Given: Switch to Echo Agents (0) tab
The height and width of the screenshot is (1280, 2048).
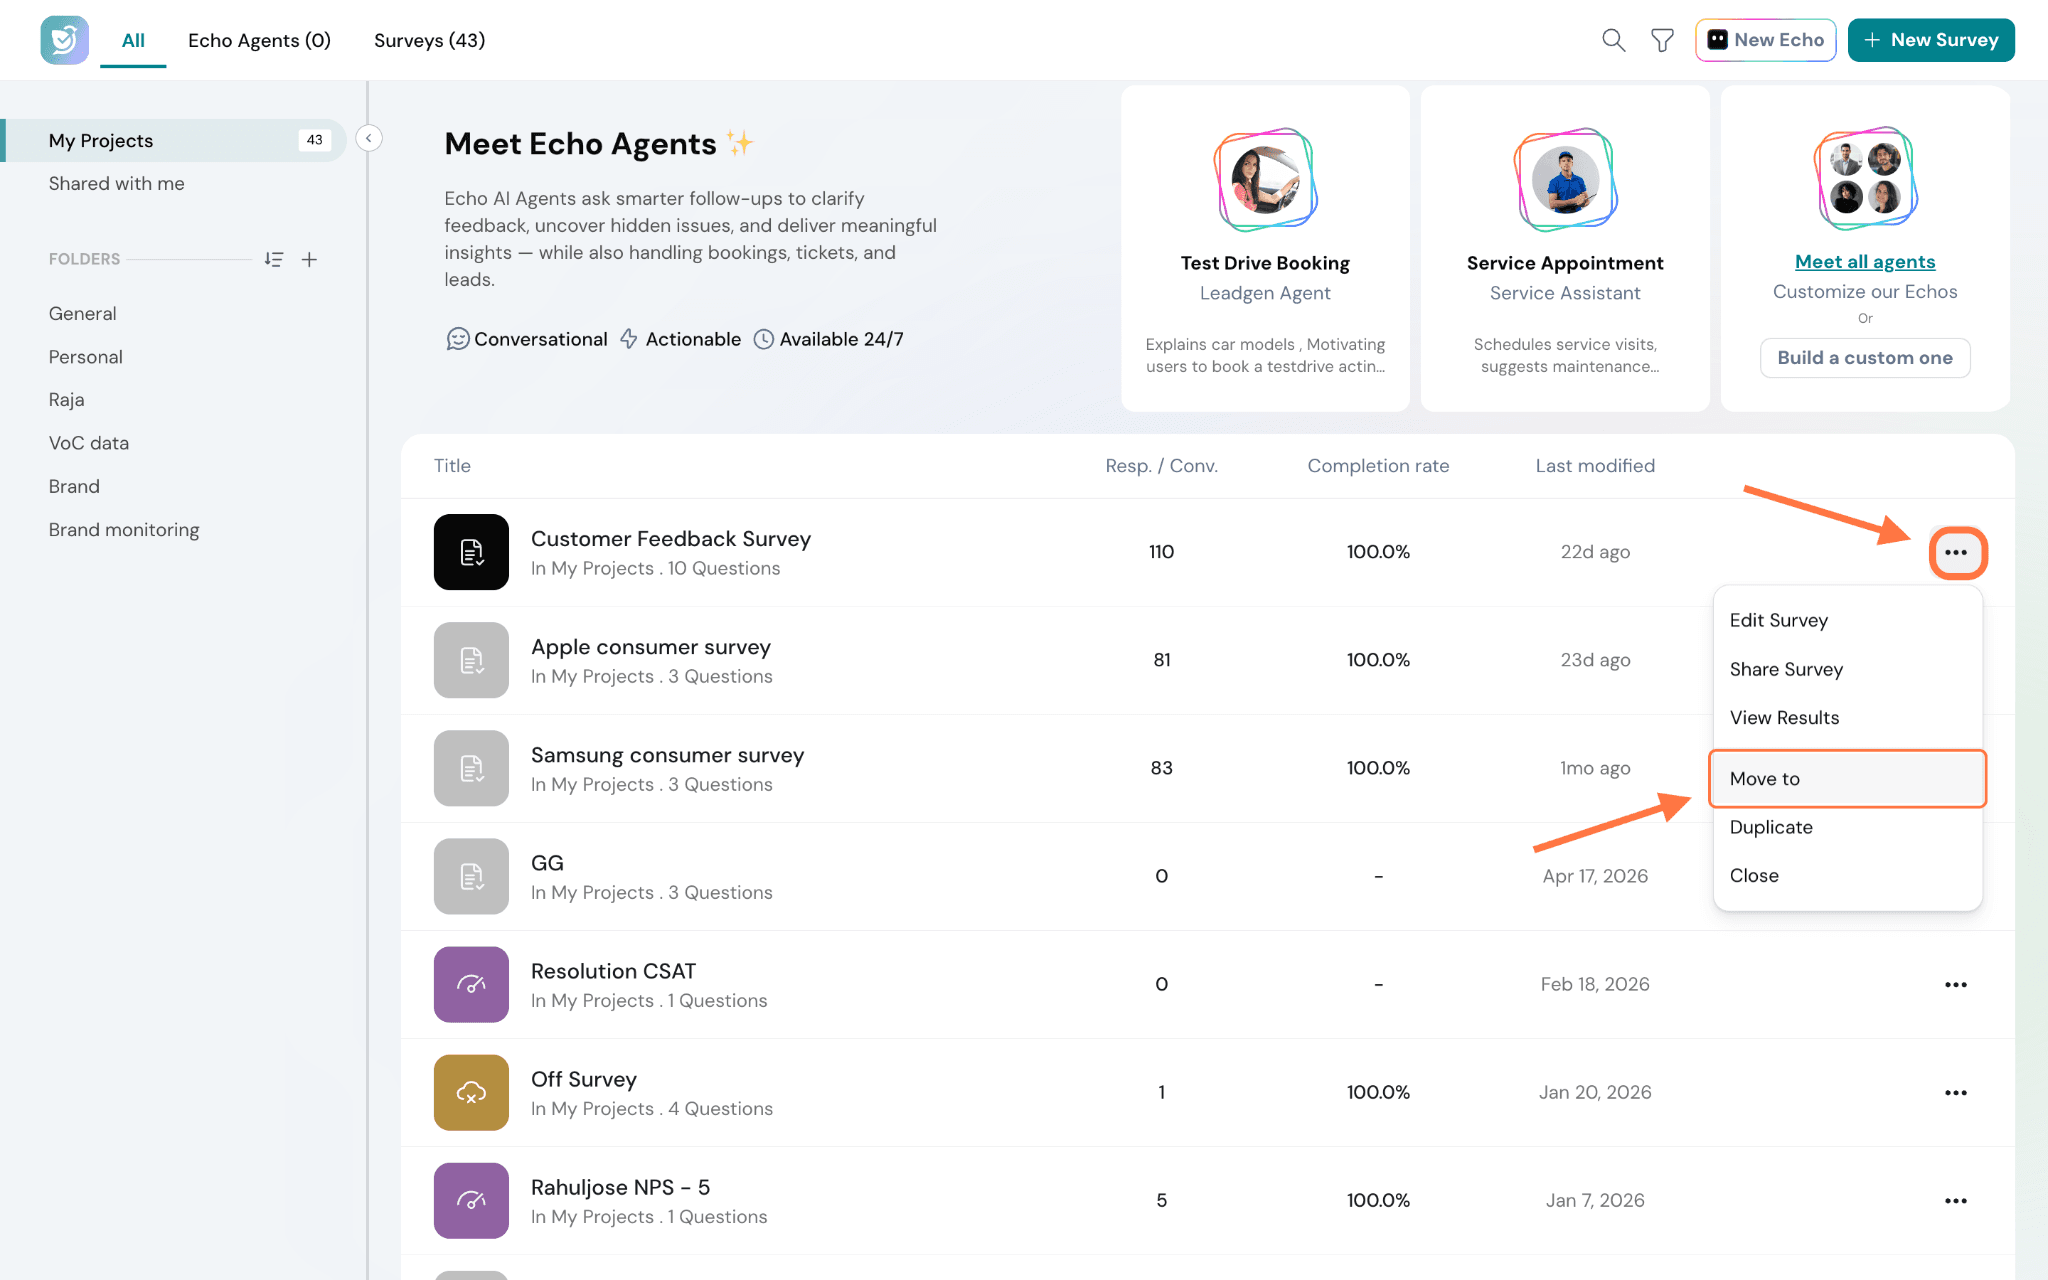Looking at the screenshot, I should (259, 40).
